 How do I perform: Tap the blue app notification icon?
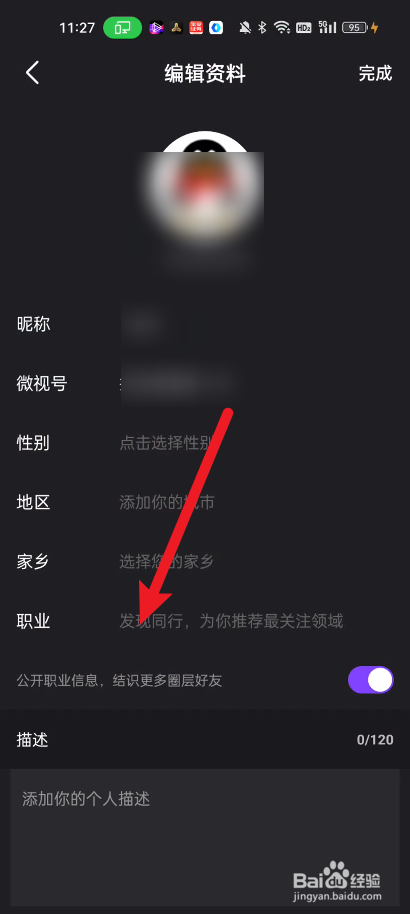[216, 27]
